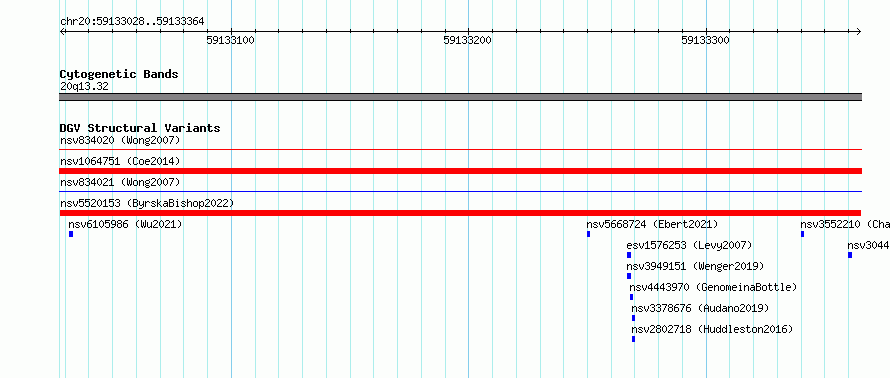Click the nsv5668724 (Ebert2021) label
The height and width of the screenshot is (378, 890).
point(652,224)
